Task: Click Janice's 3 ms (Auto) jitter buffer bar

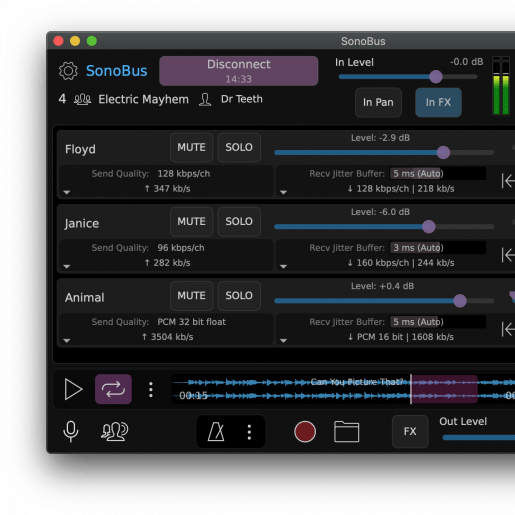Action: pos(438,248)
